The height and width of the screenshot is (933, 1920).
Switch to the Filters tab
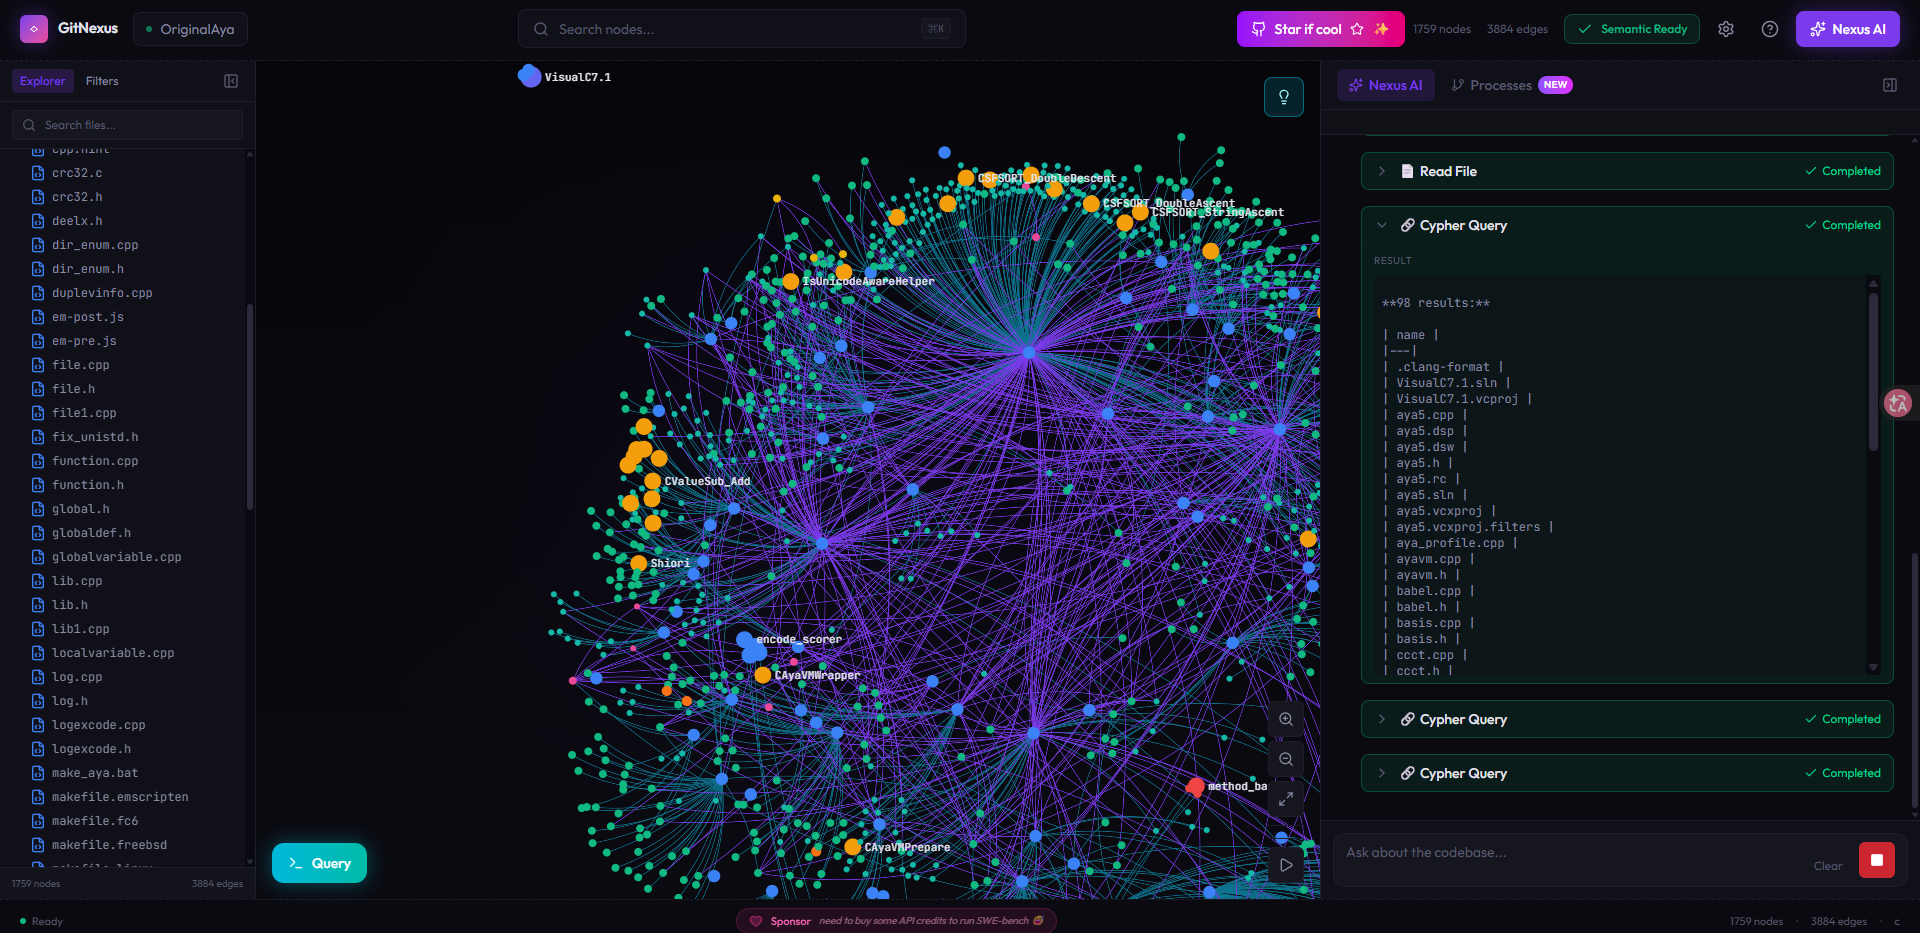pos(102,81)
